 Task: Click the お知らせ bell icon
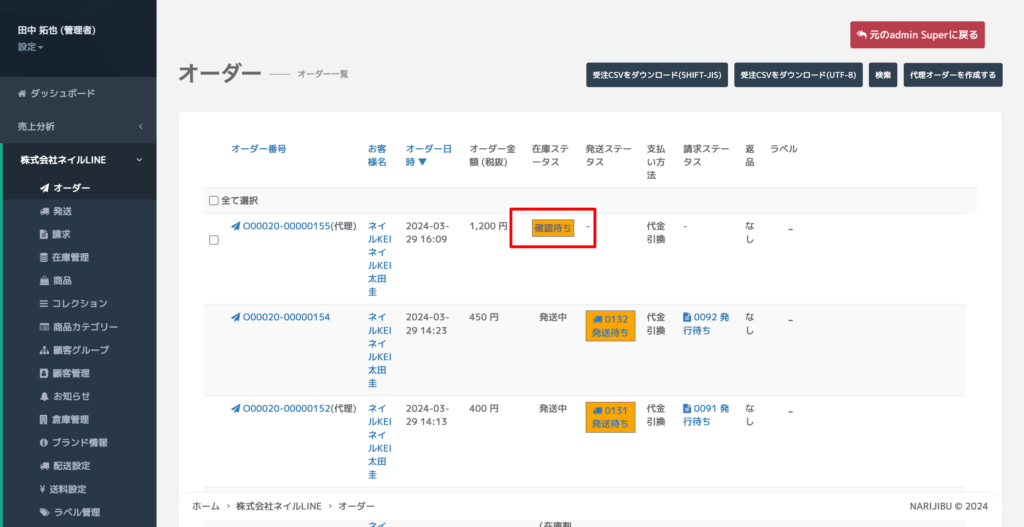[x=44, y=396]
